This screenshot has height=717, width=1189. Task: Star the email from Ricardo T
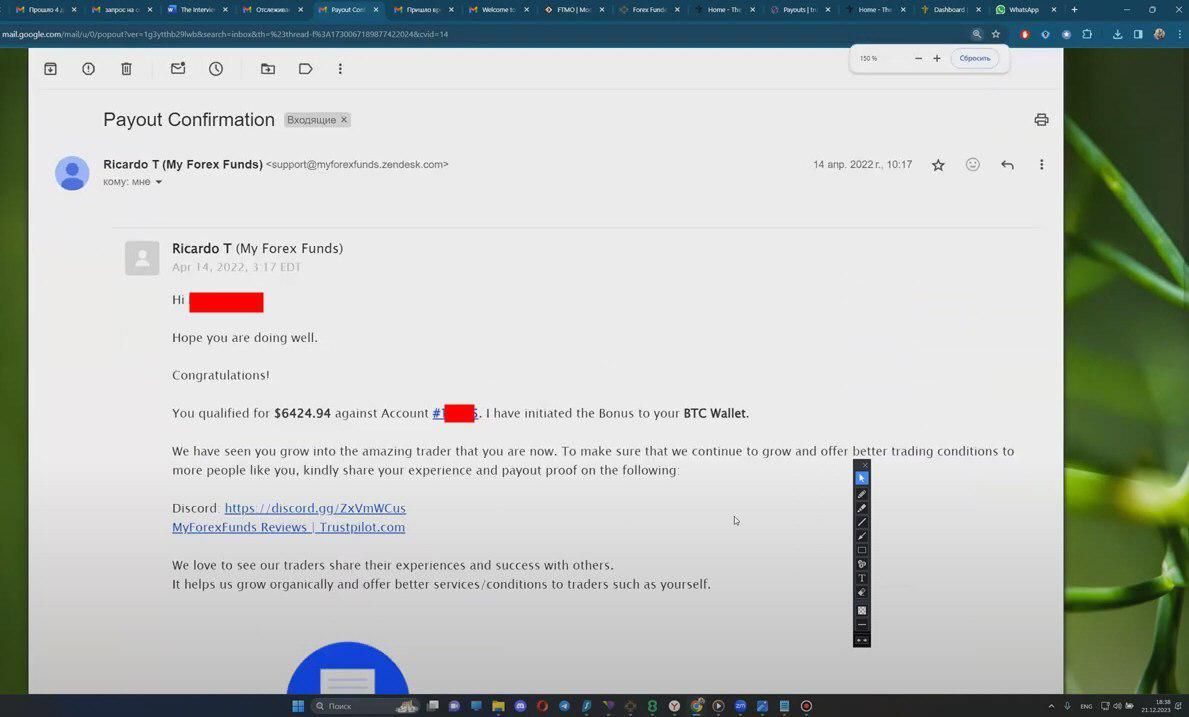tap(938, 165)
